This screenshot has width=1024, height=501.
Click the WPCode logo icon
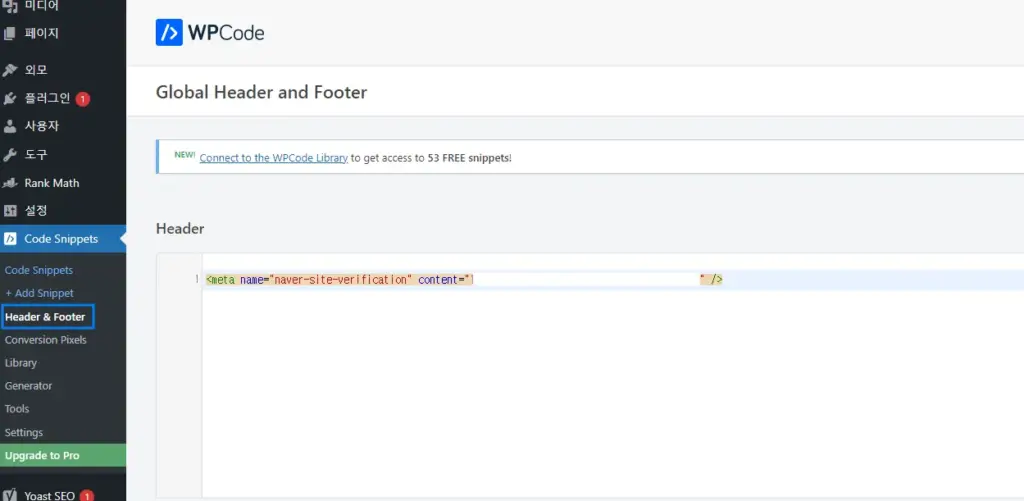[x=169, y=32]
